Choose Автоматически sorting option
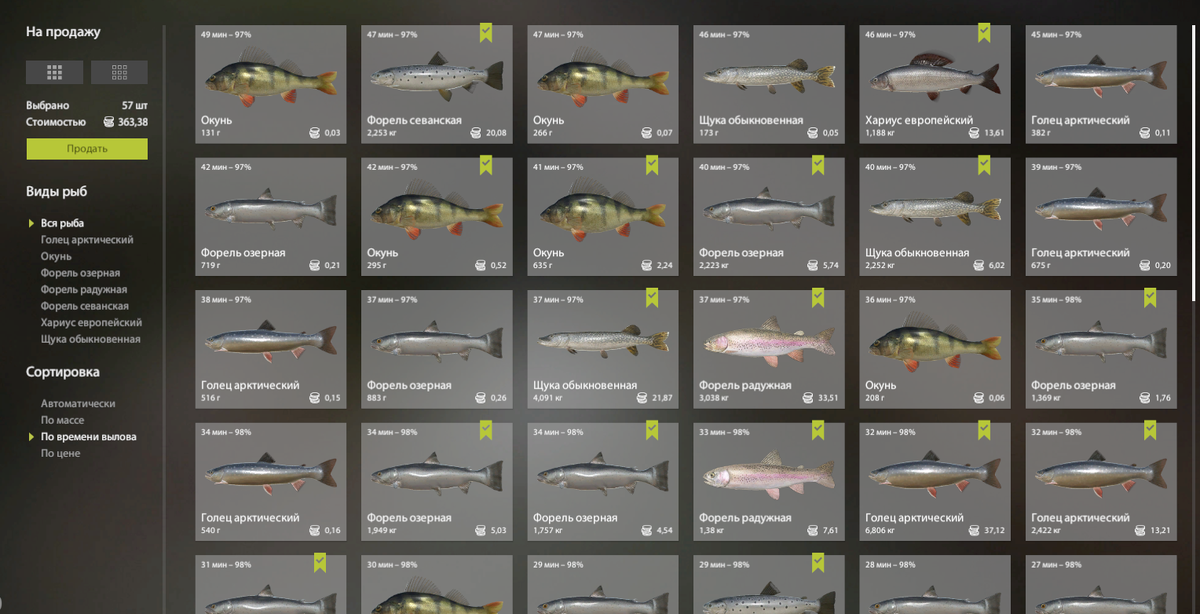This screenshot has width=1200, height=614. click(78, 404)
